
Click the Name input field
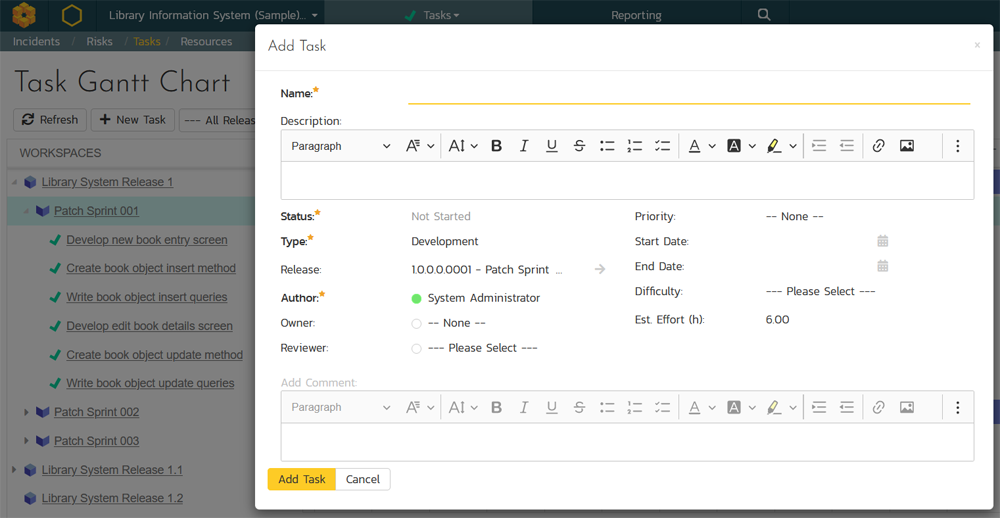tap(688, 93)
